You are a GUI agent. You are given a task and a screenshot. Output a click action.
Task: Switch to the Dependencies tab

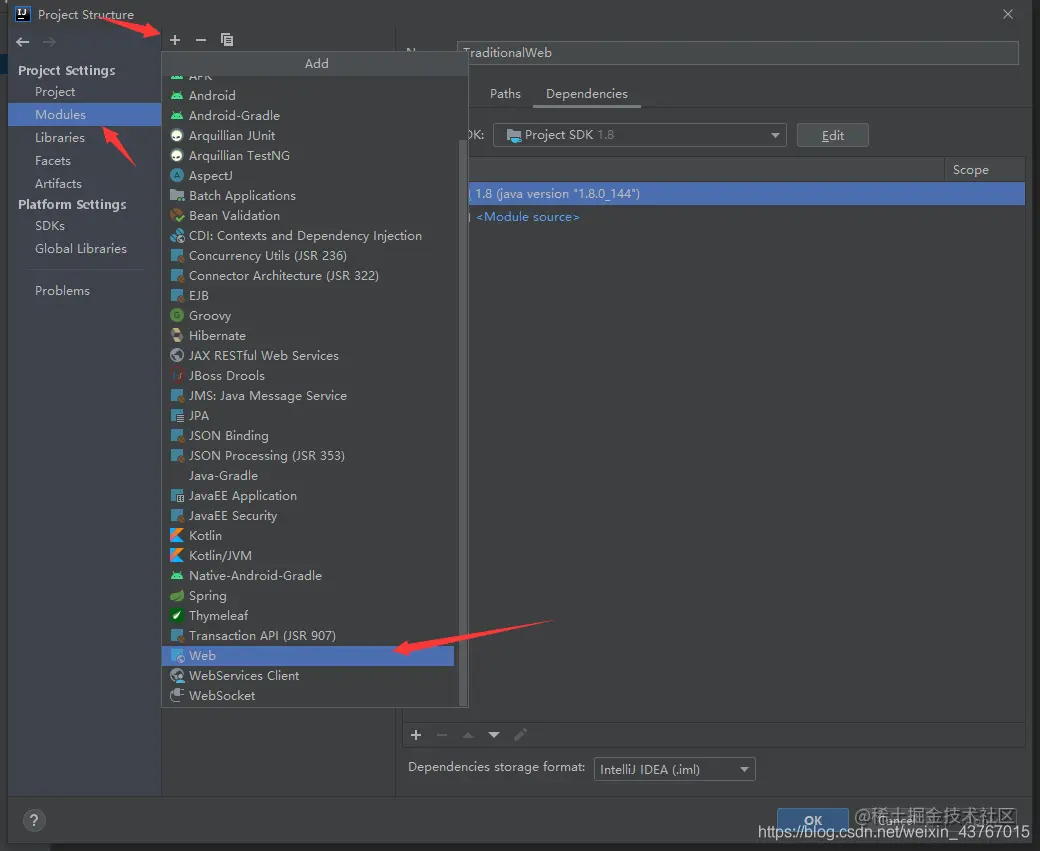click(x=587, y=94)
